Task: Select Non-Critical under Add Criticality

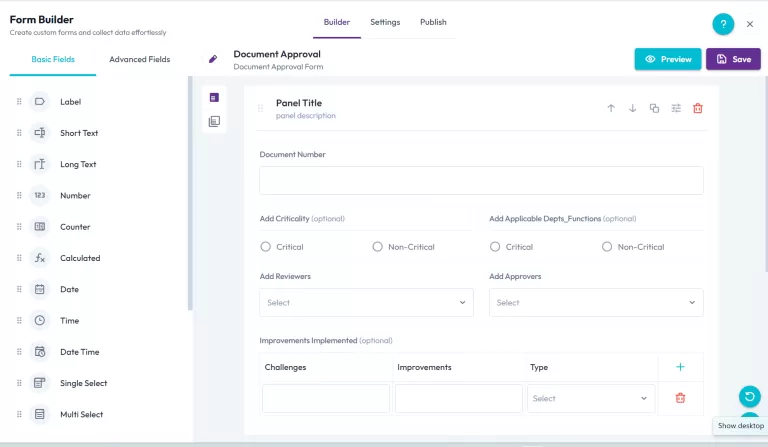Action: [x=378, y=247]
